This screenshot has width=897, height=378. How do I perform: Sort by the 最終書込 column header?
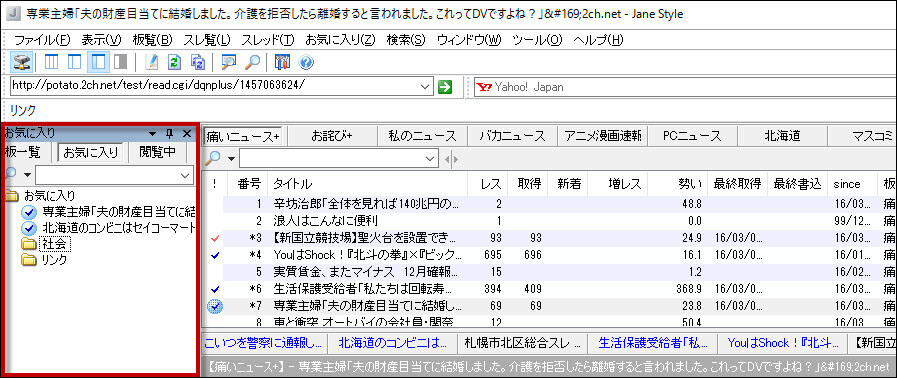[797, 184]
